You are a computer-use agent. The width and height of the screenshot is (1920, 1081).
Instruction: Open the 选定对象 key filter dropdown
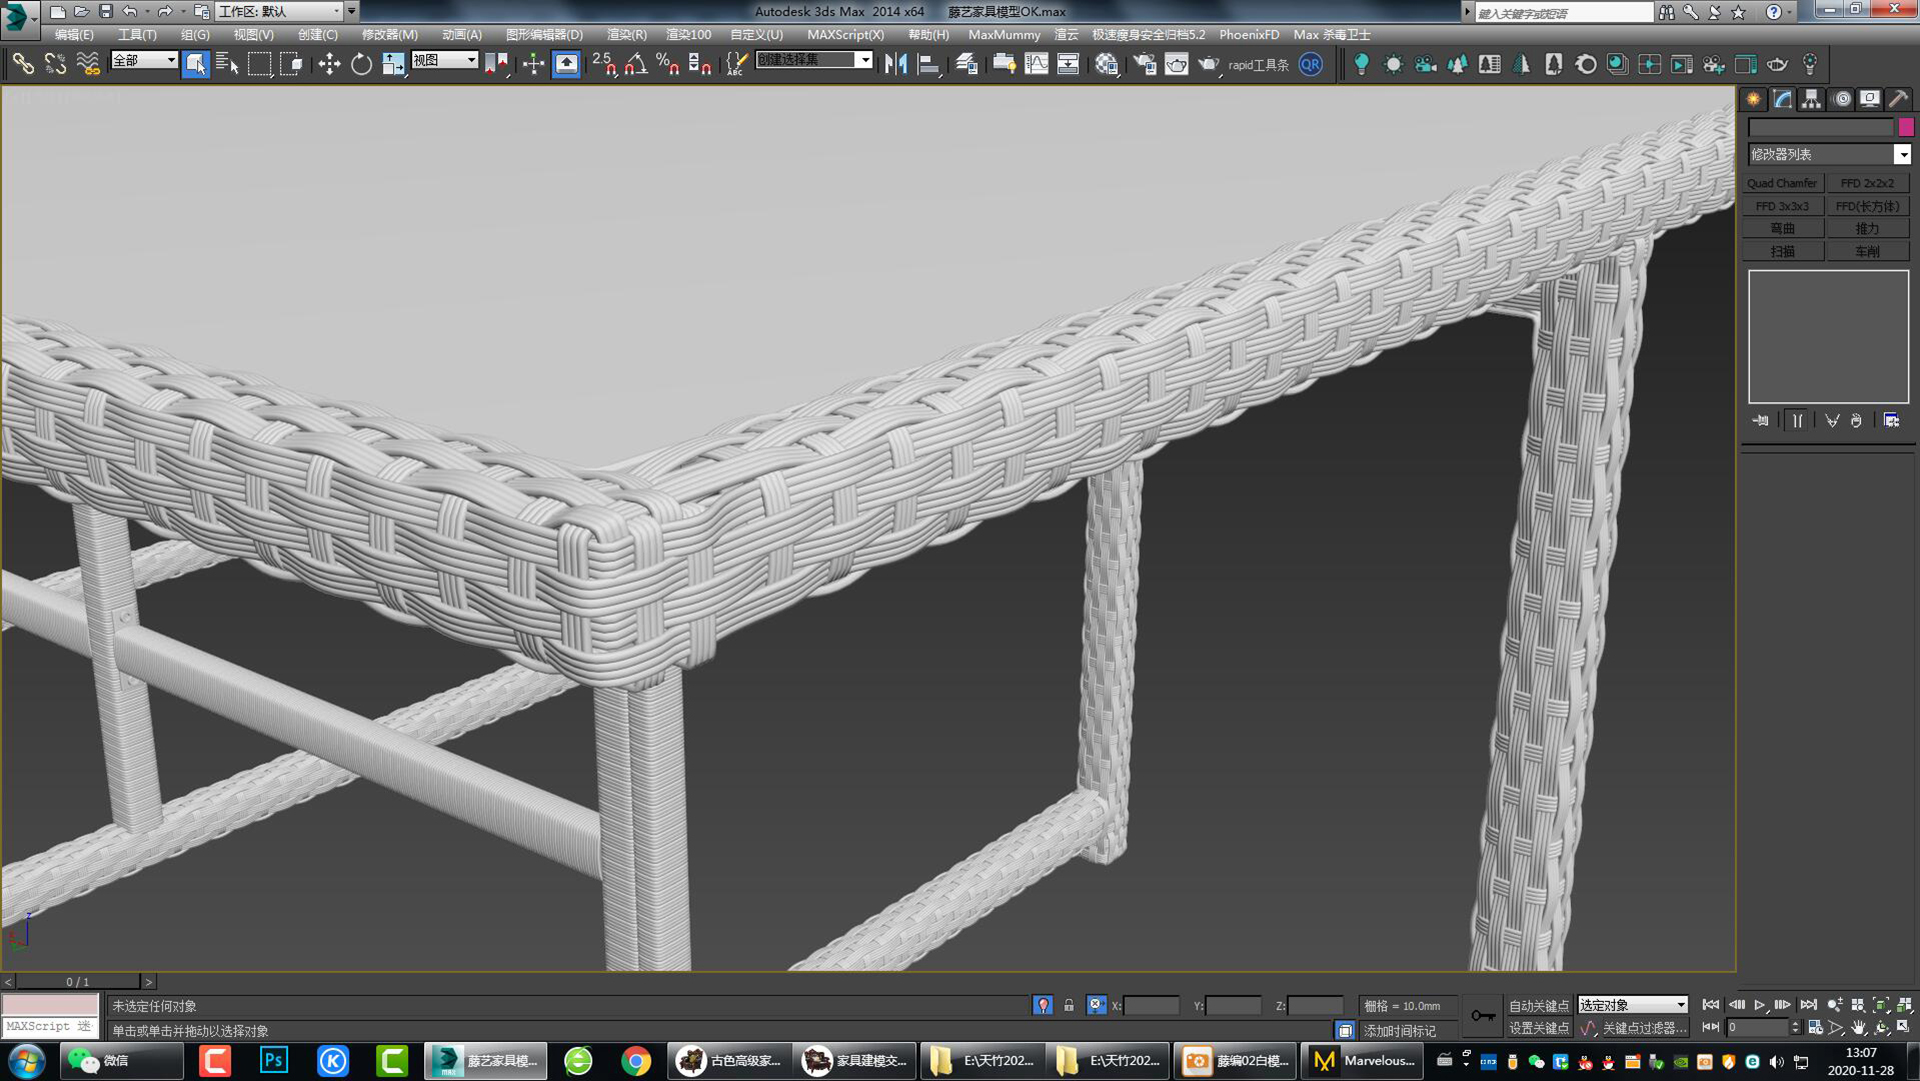coord(1632,1005)
